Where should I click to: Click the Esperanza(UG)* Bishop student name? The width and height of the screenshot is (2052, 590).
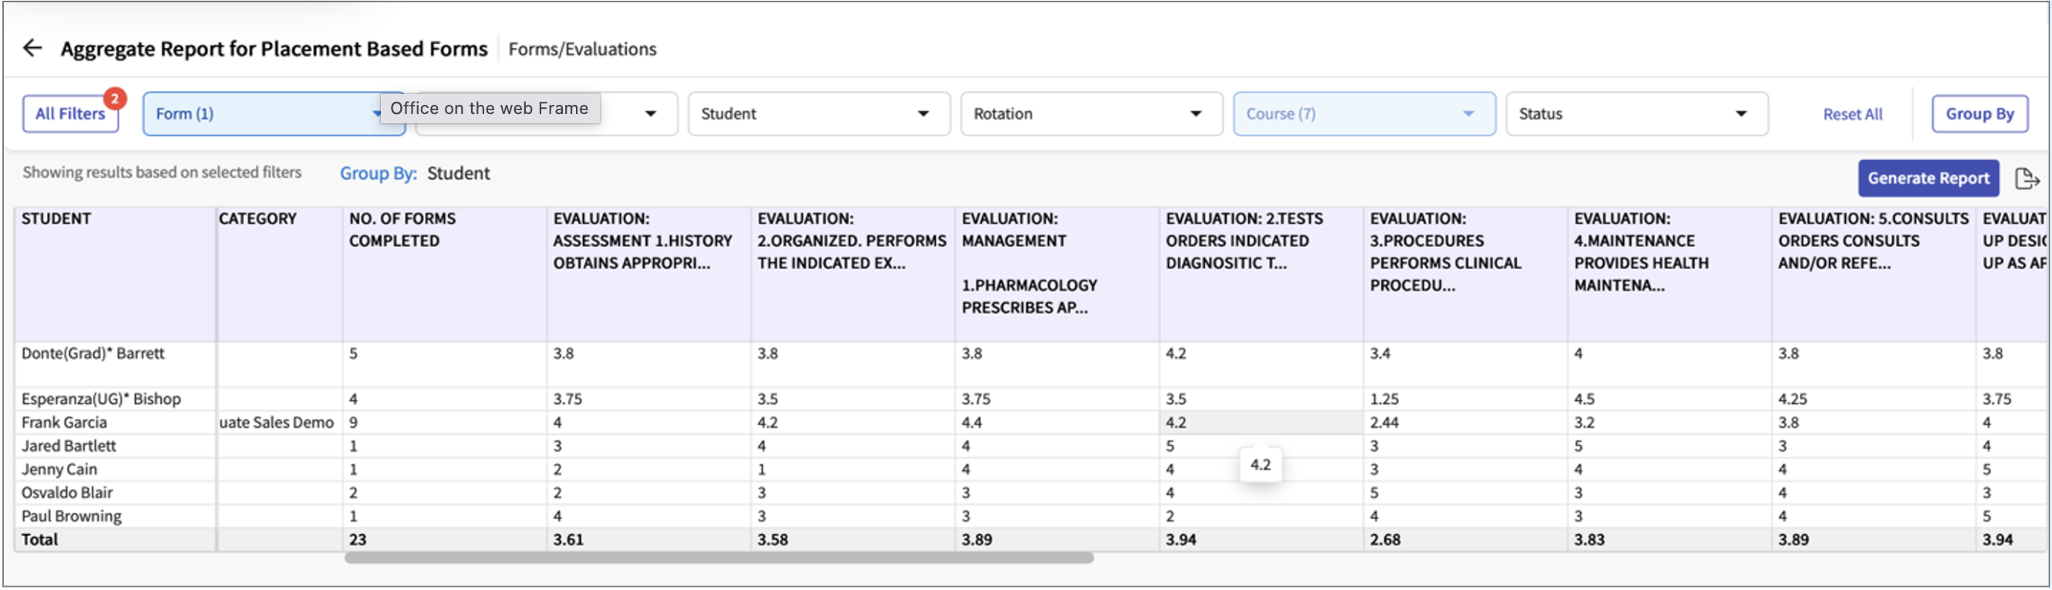coord(101,399)
